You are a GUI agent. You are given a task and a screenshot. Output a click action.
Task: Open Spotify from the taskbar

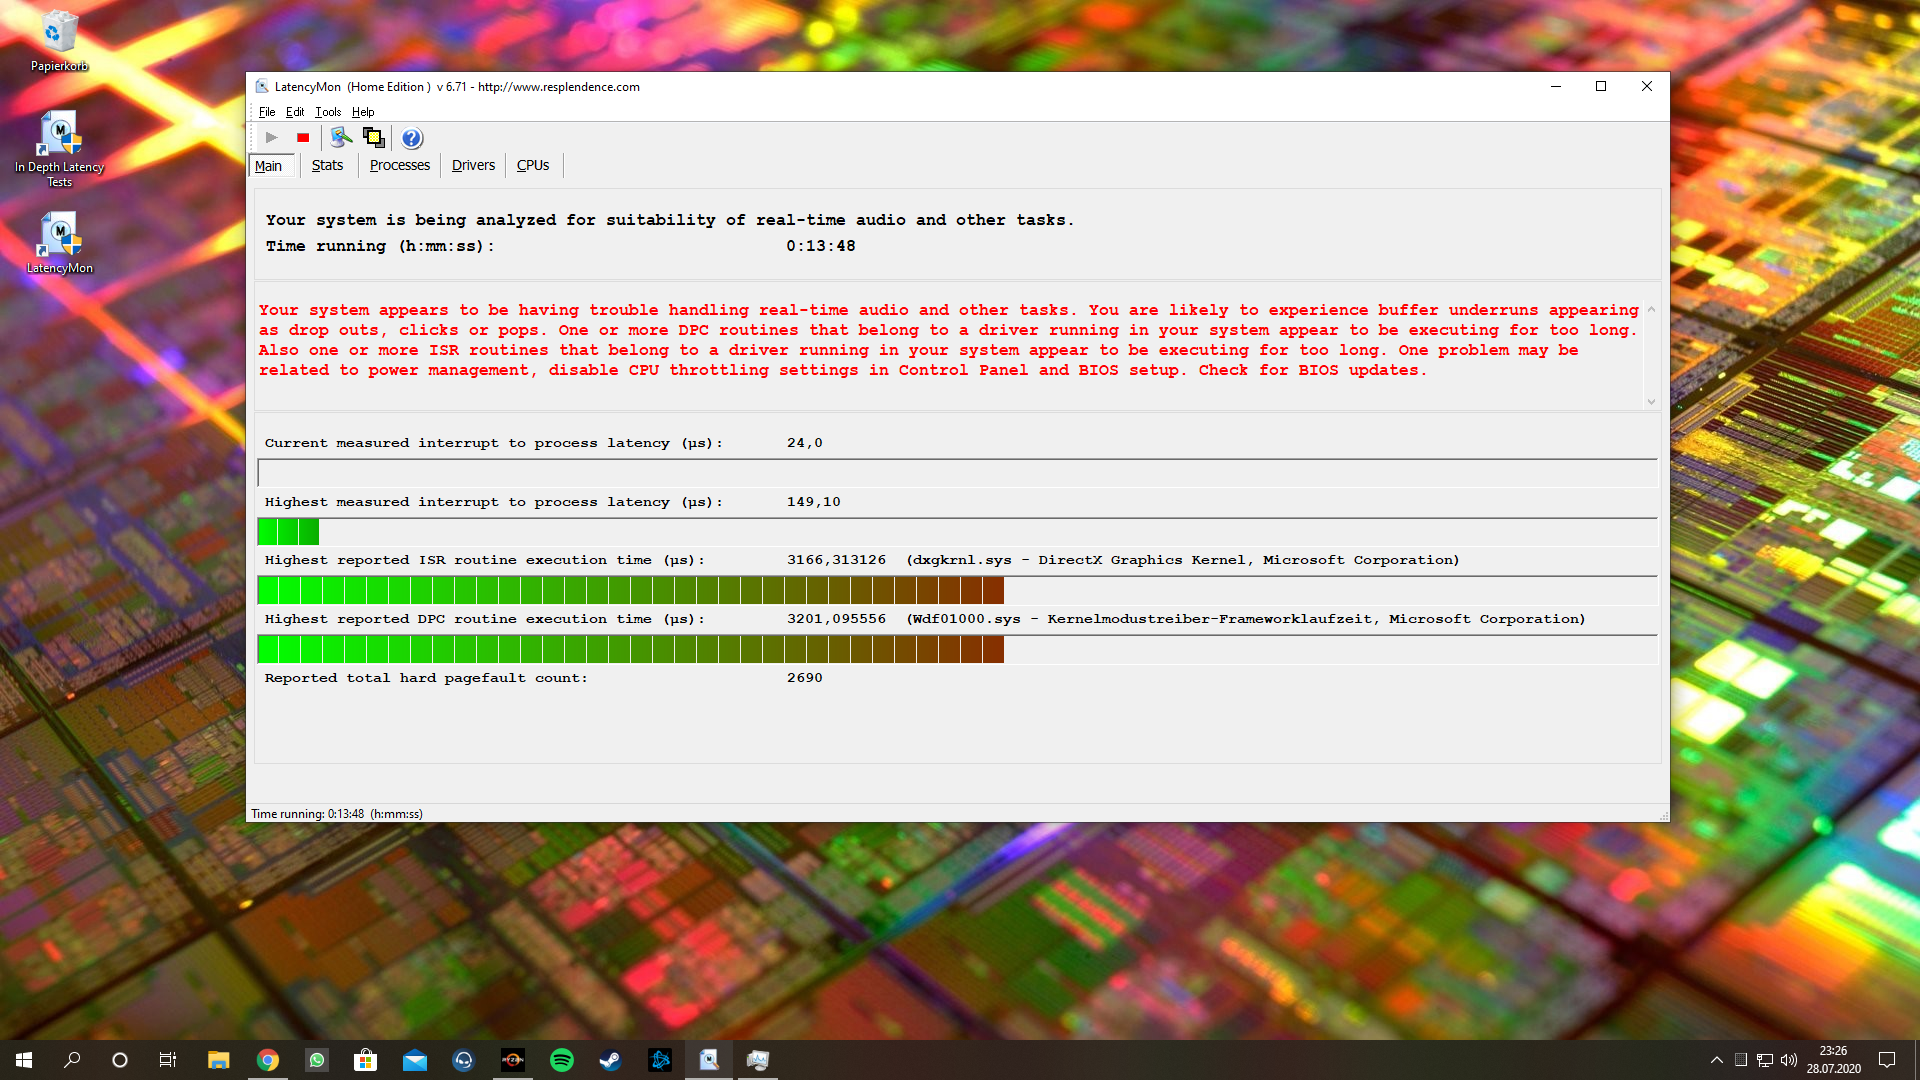562,1060
